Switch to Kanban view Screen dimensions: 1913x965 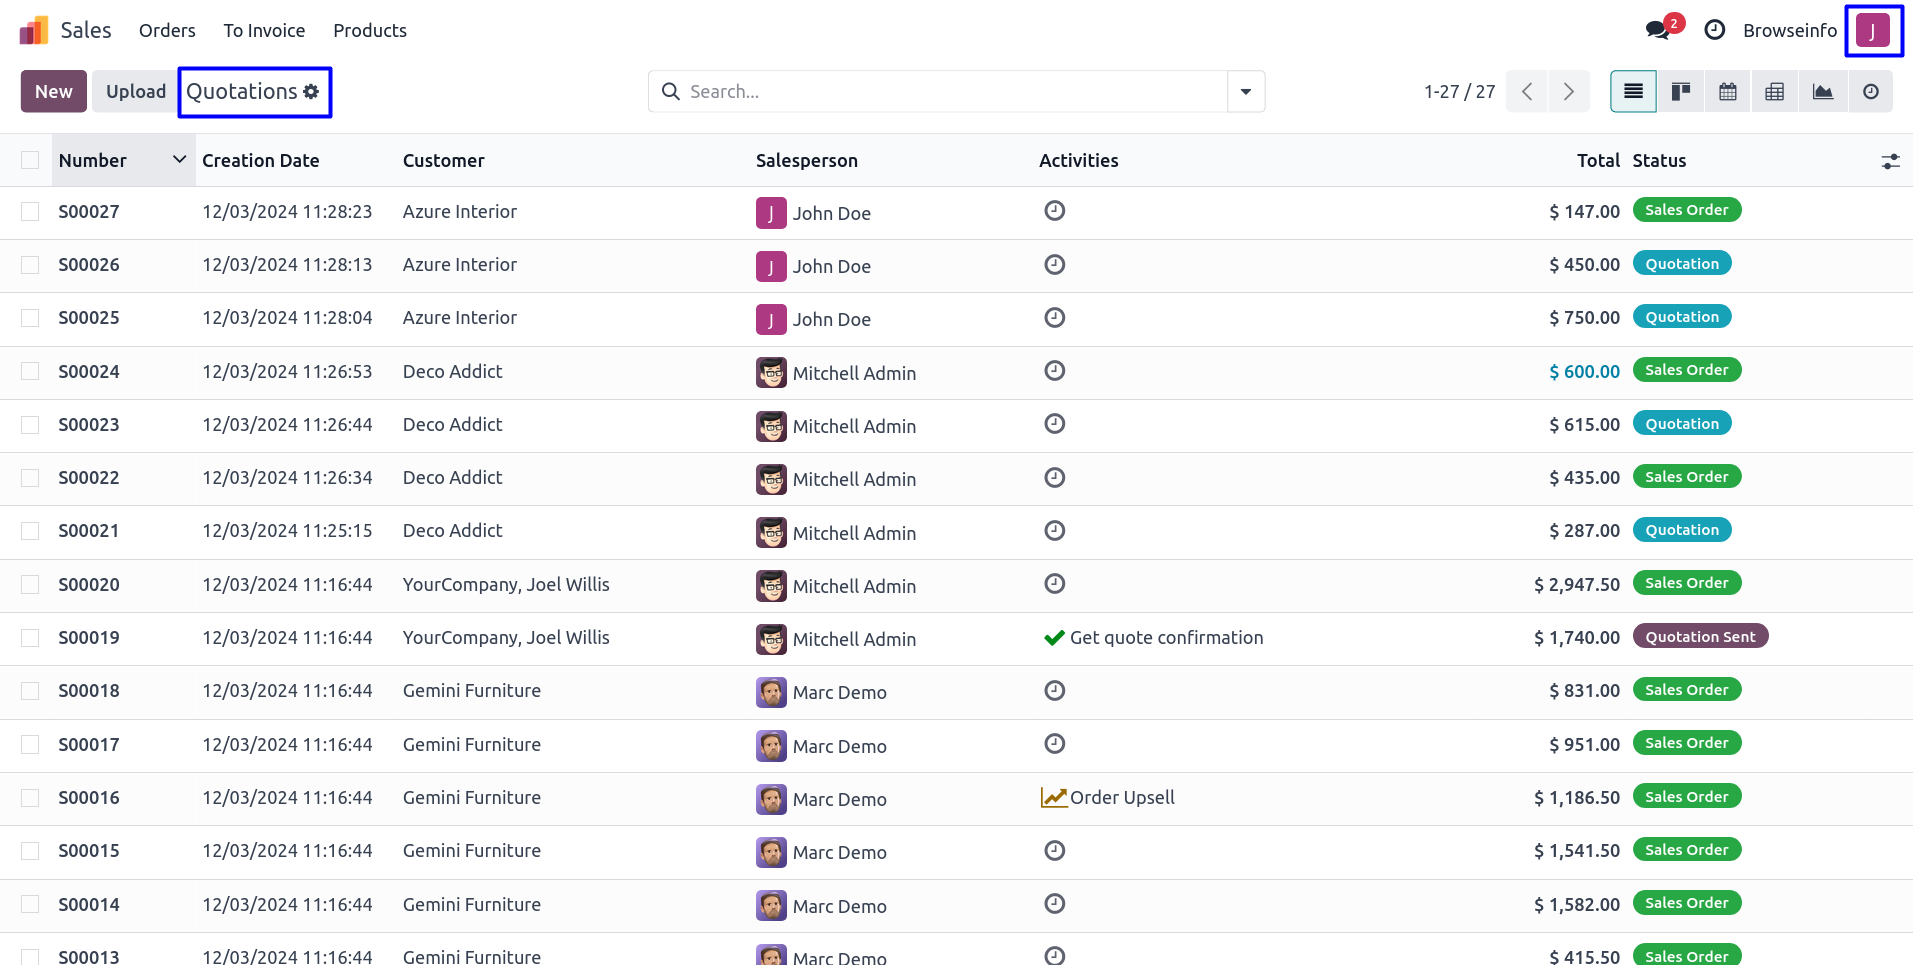click(x=1680, y=92)
